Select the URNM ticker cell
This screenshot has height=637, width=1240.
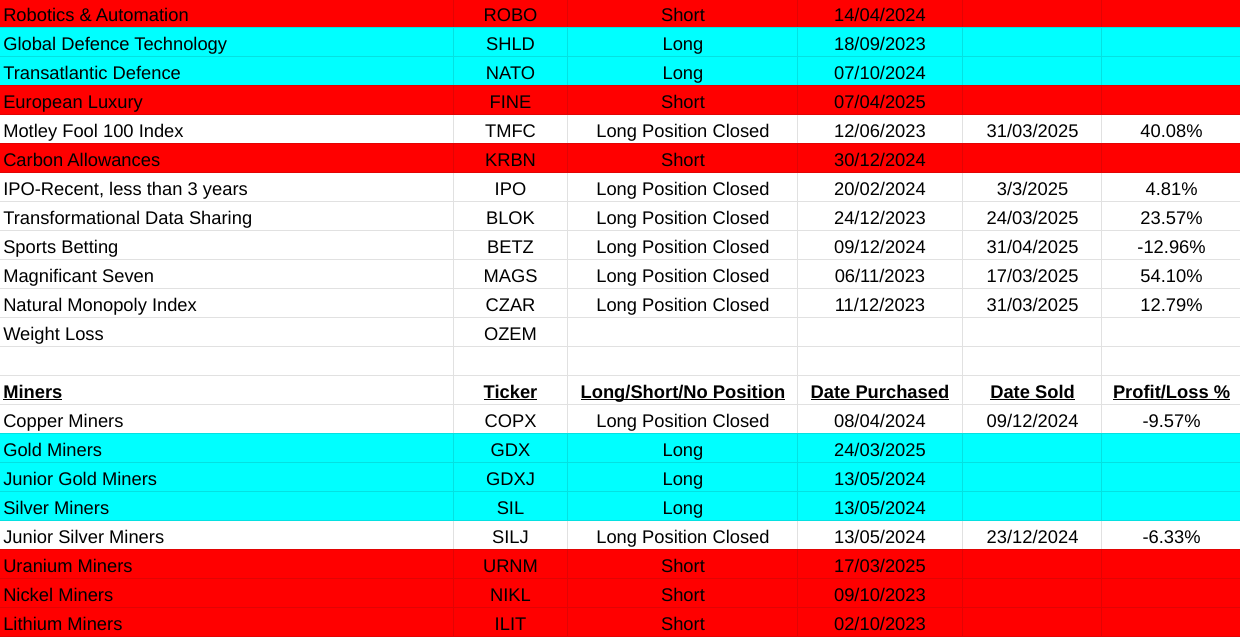coord(510,566)
